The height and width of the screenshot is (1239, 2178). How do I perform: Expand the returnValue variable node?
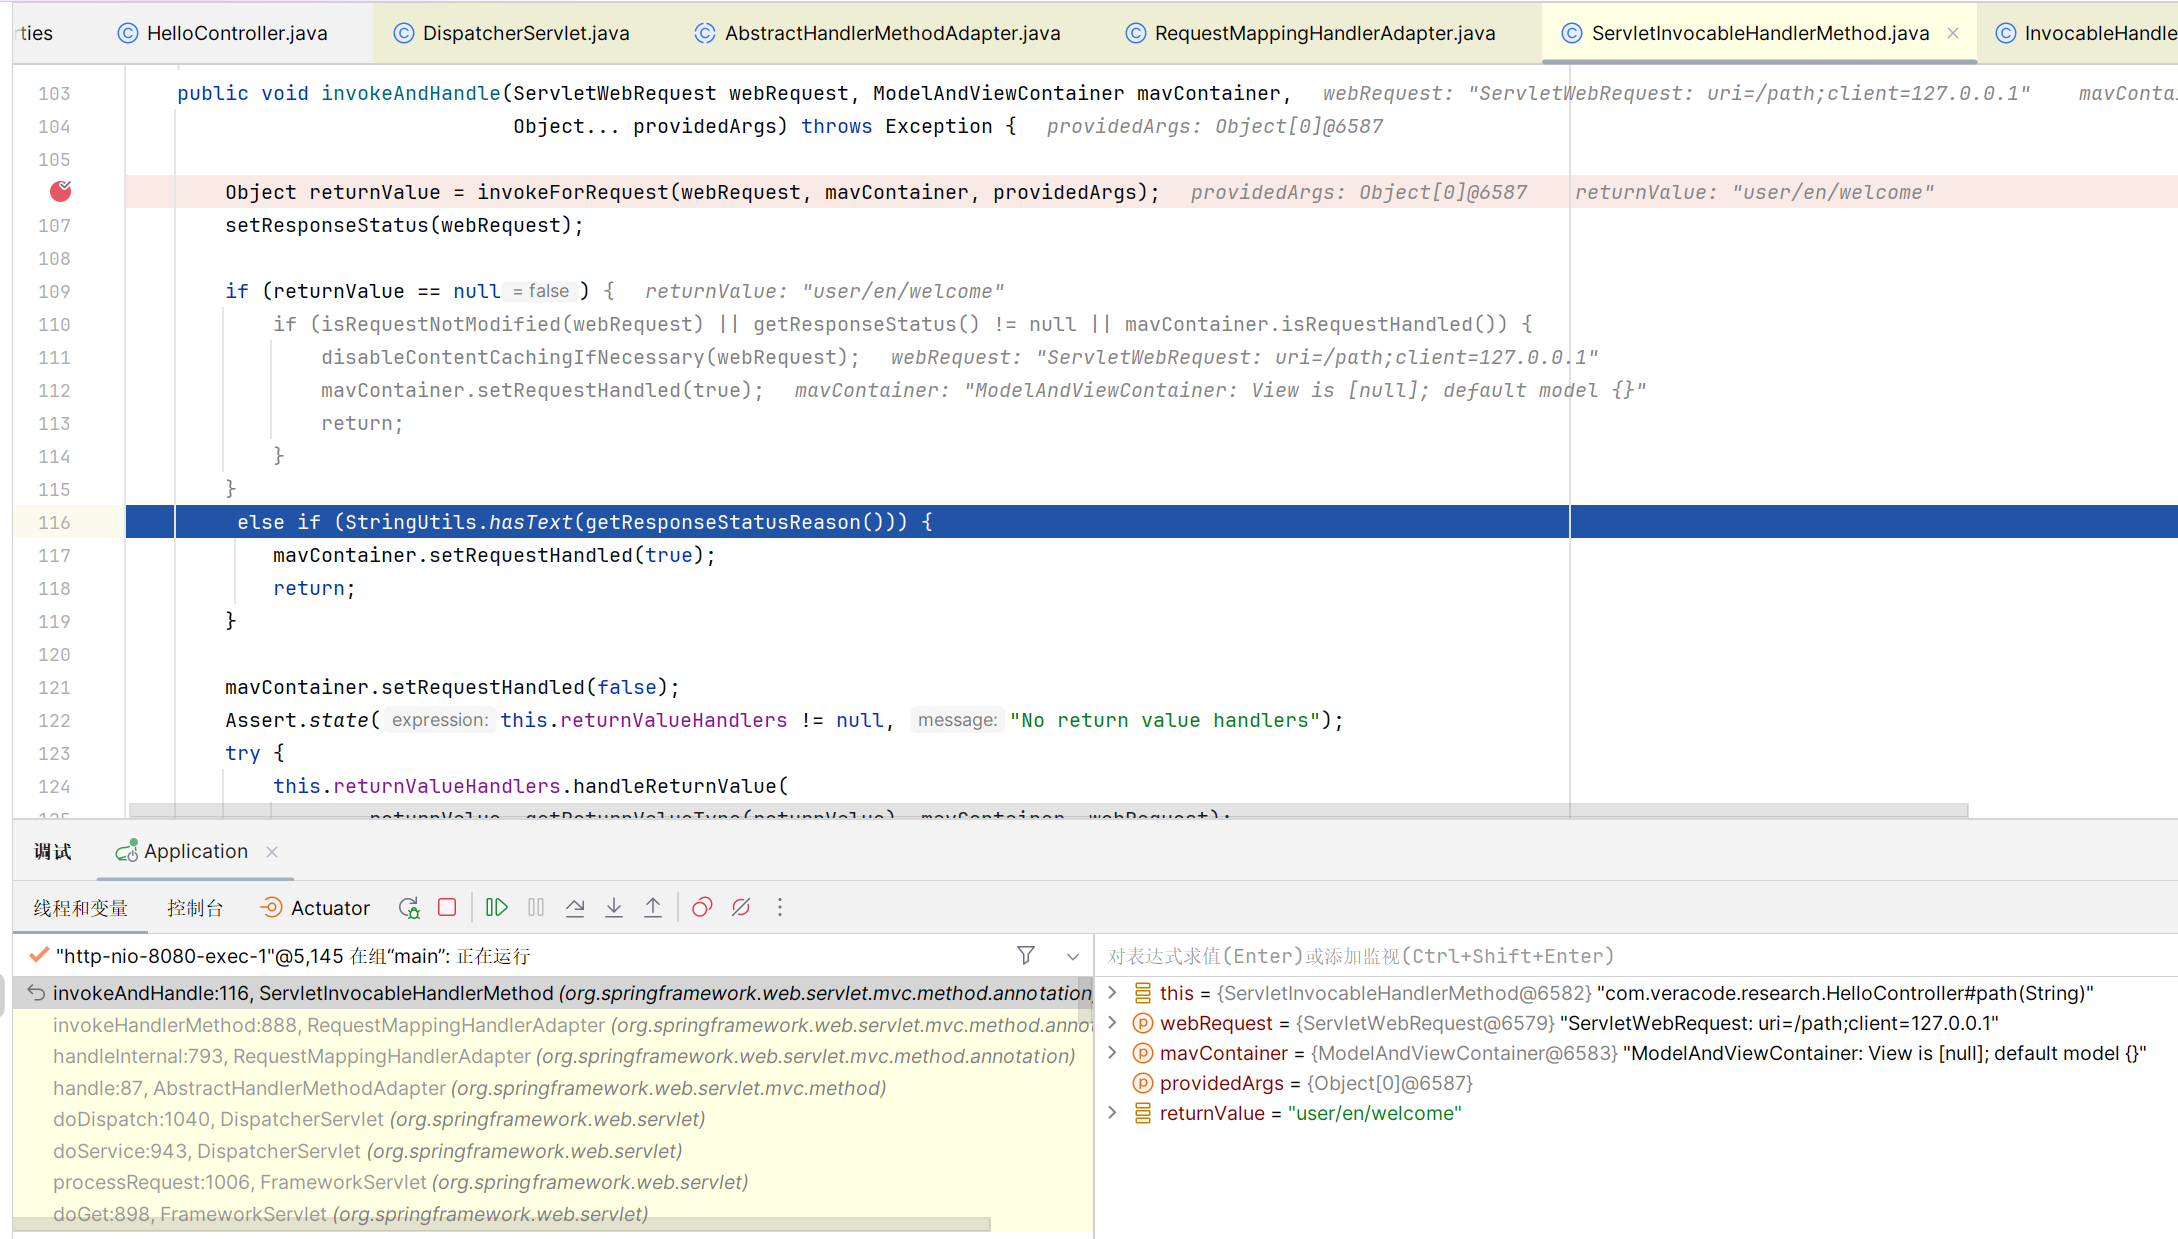pyautogui.click(x=1112, y=1113)
